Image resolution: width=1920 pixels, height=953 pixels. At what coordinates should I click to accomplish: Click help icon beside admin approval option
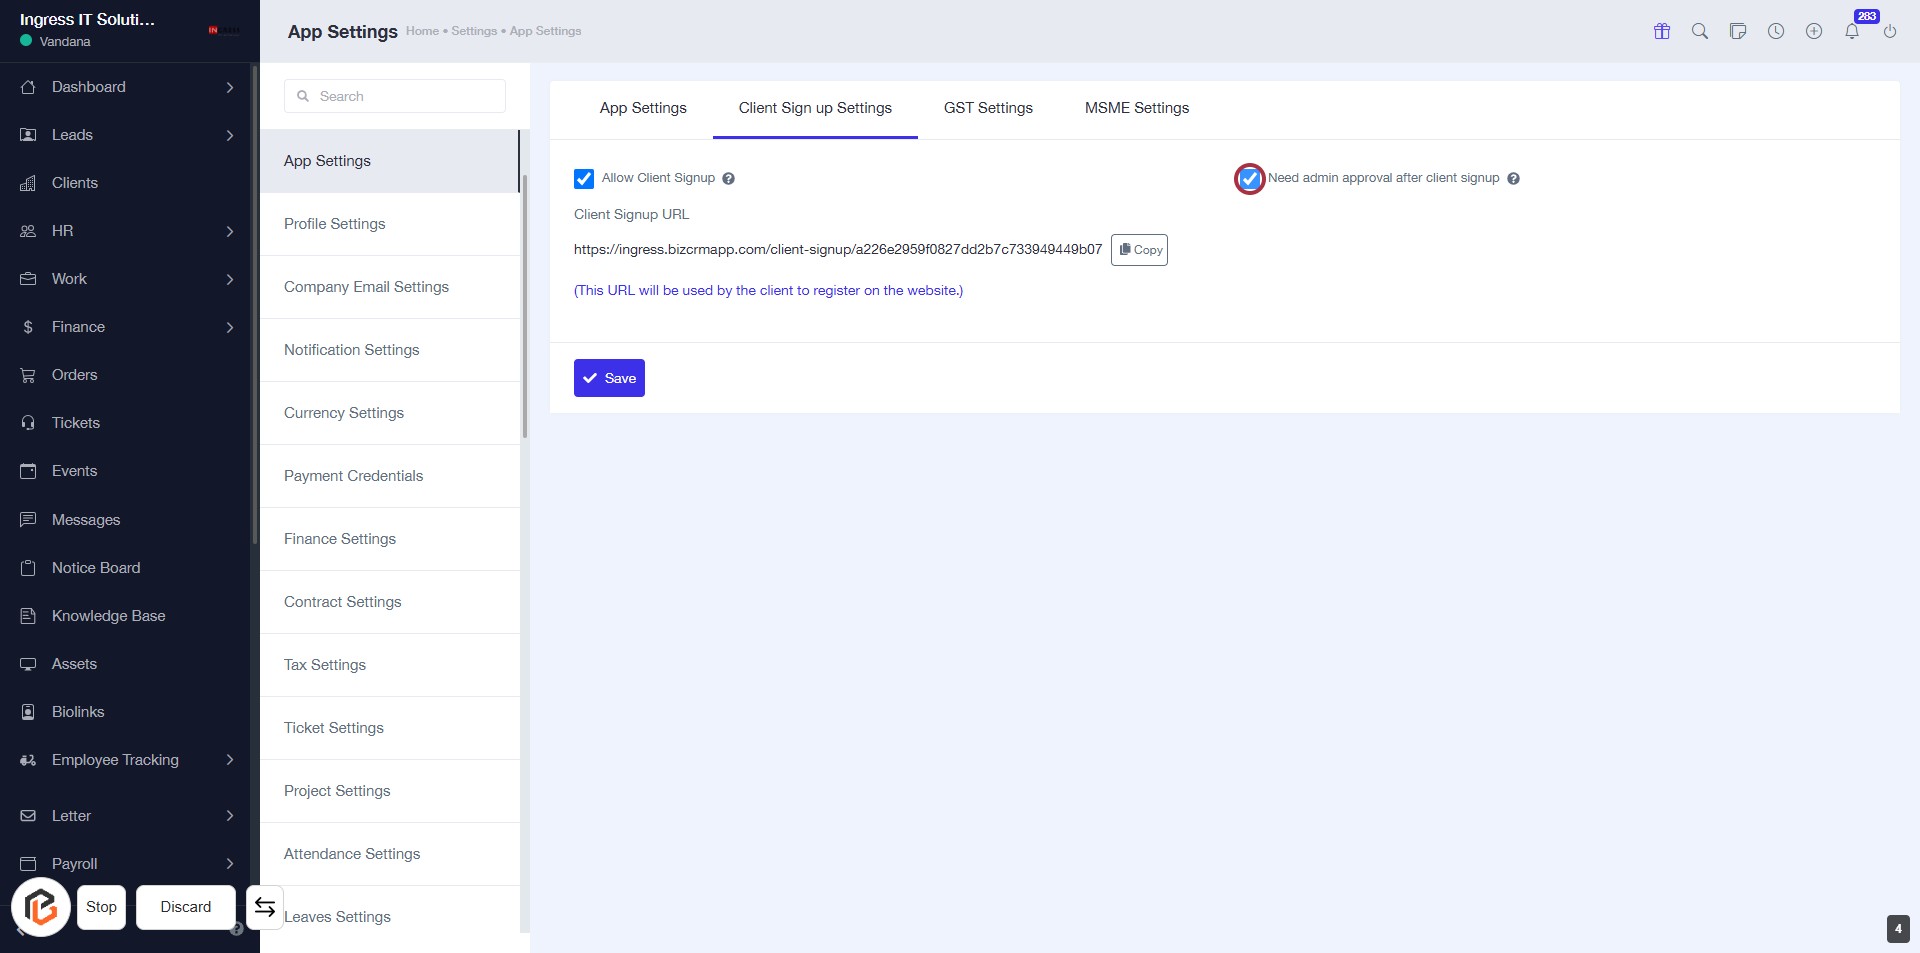coord(1513,179)
